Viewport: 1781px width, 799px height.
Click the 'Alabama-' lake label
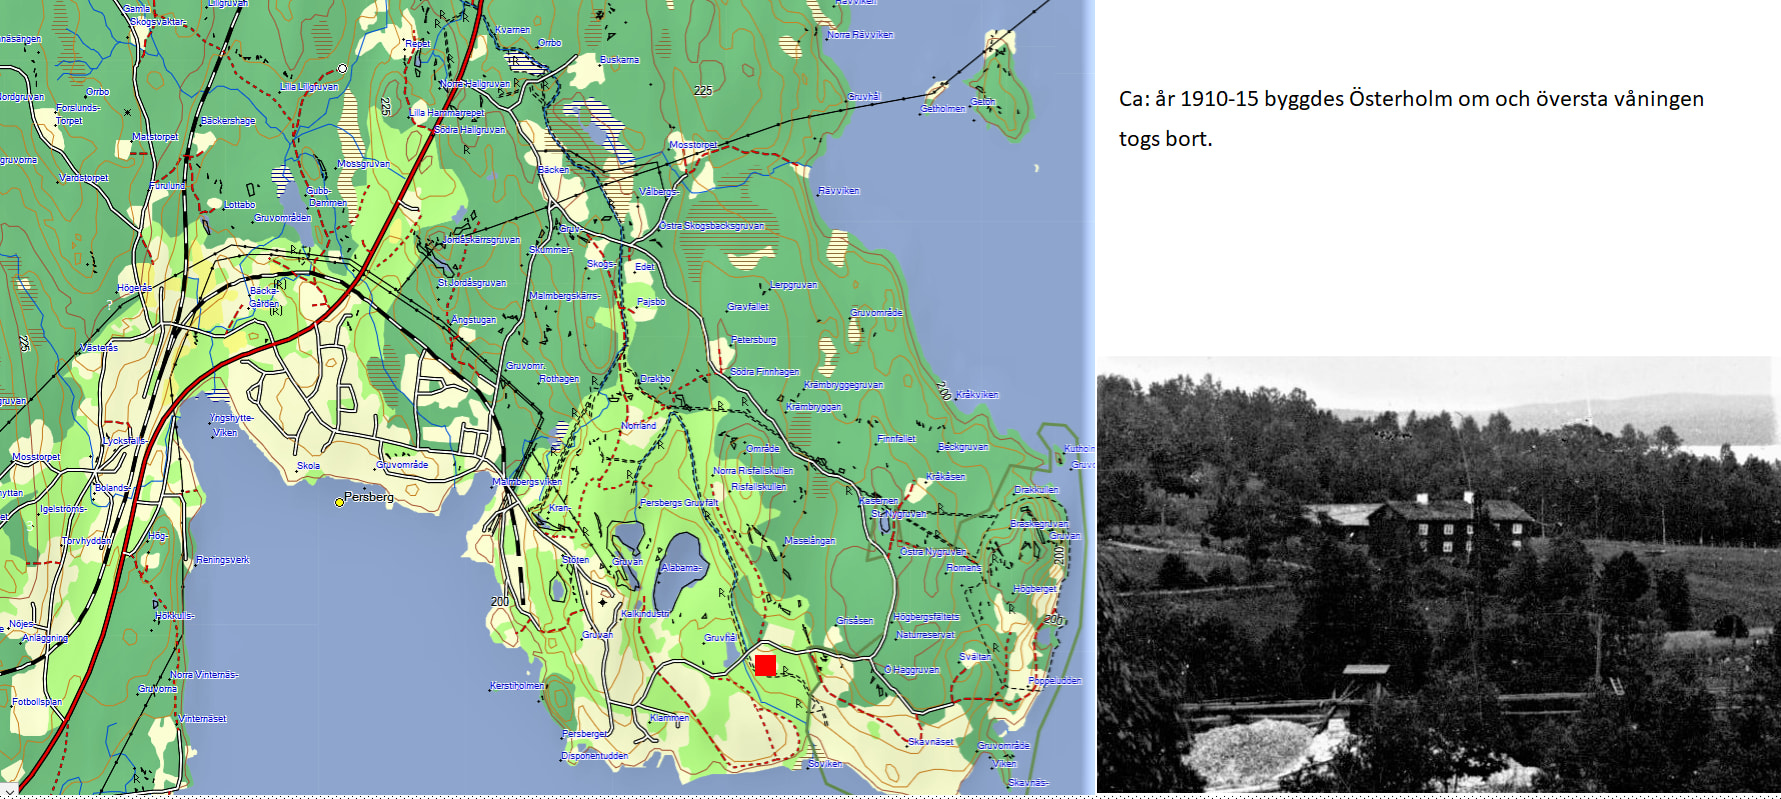[681, 568]
